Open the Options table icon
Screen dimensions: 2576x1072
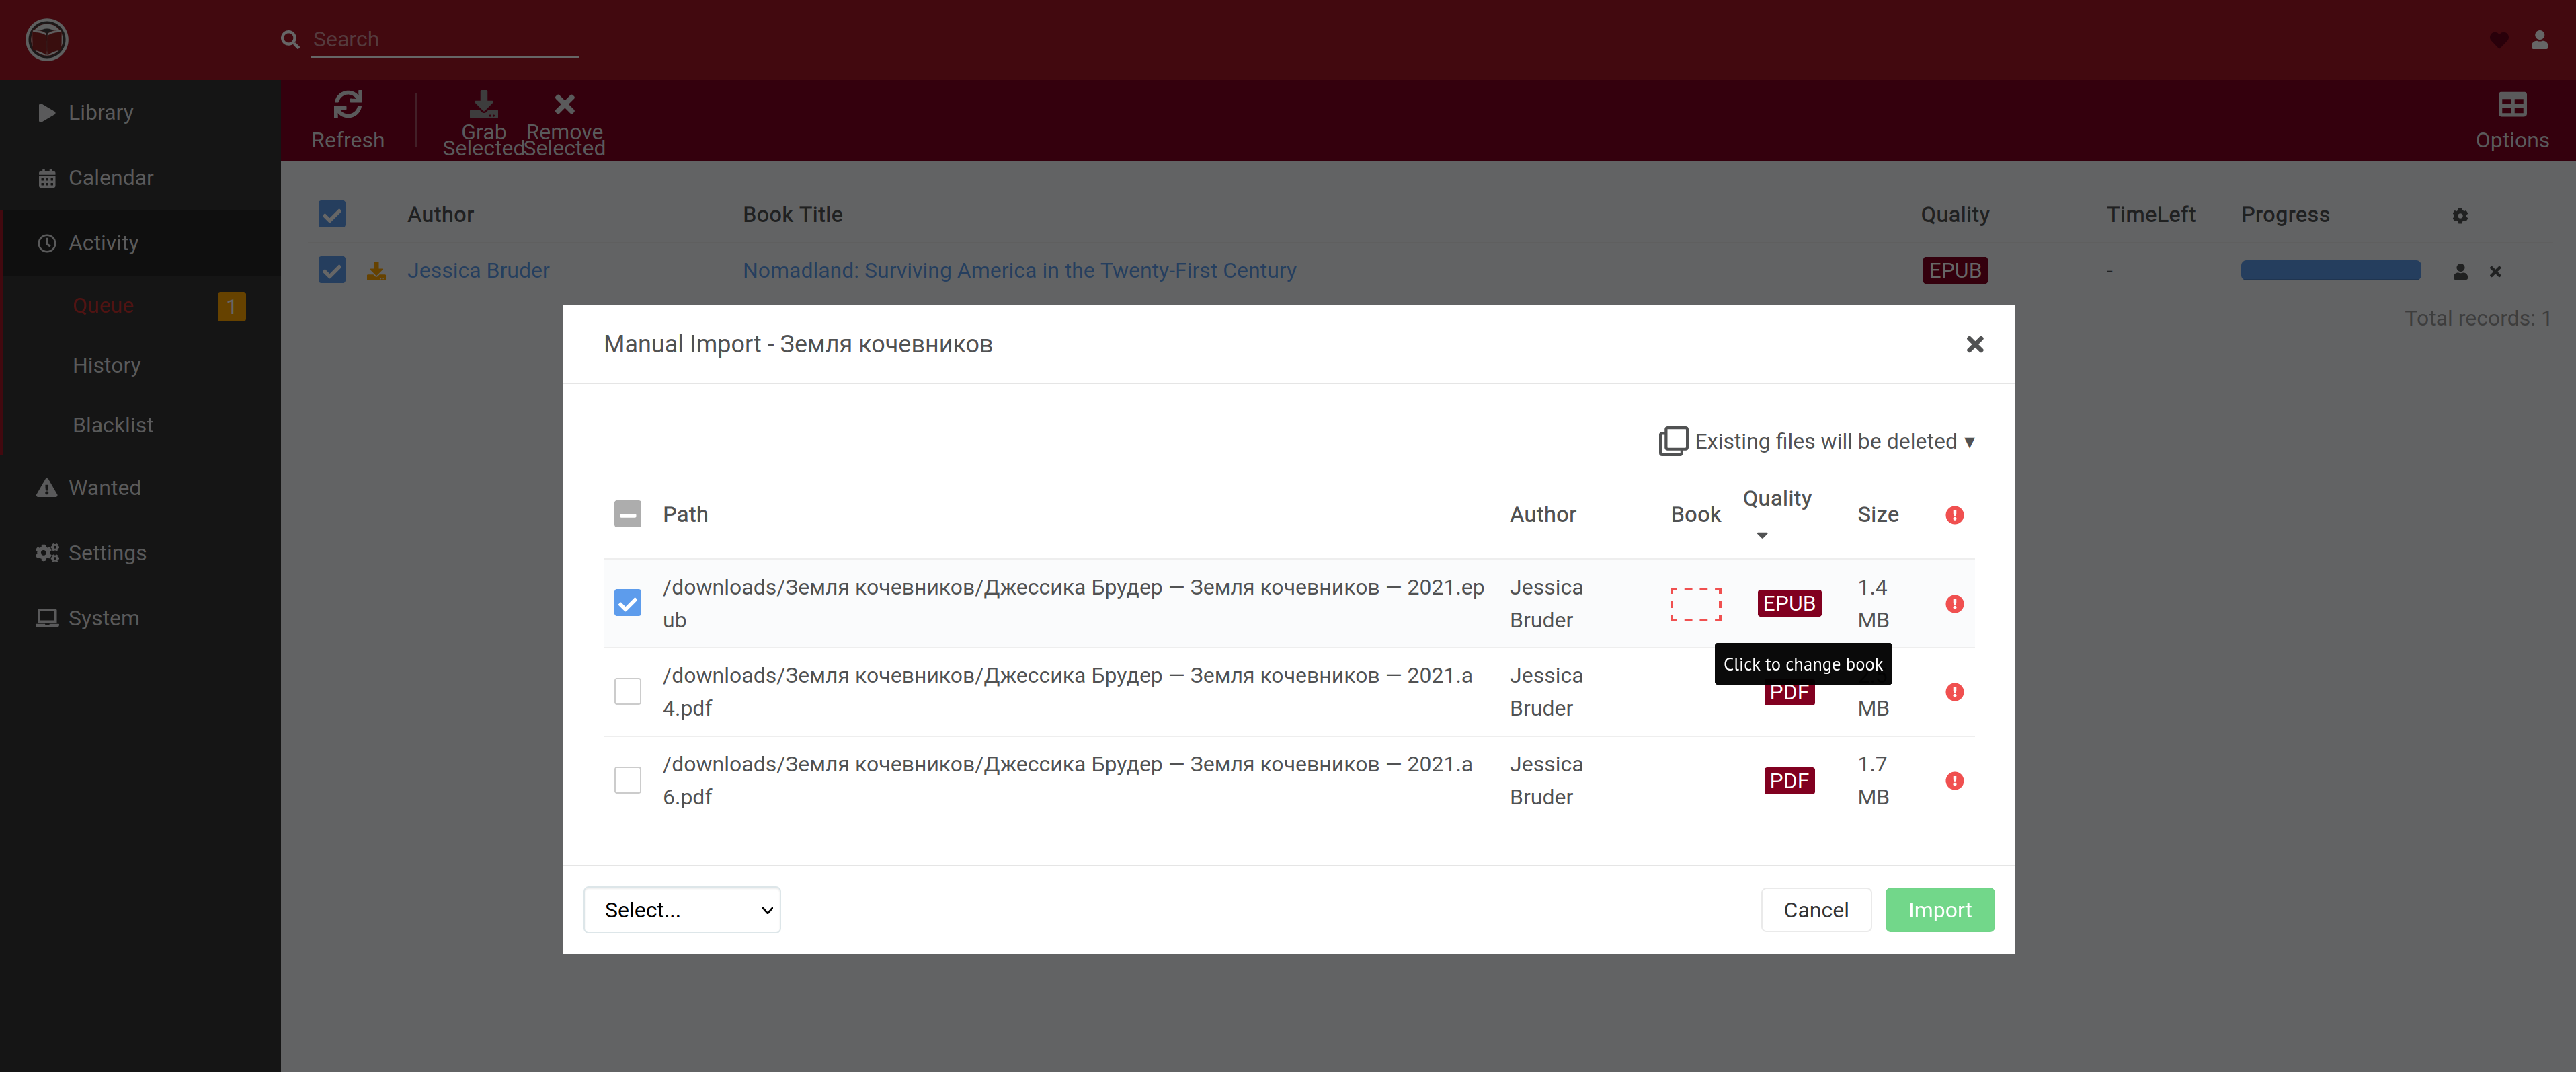[x=2511, y=105]
